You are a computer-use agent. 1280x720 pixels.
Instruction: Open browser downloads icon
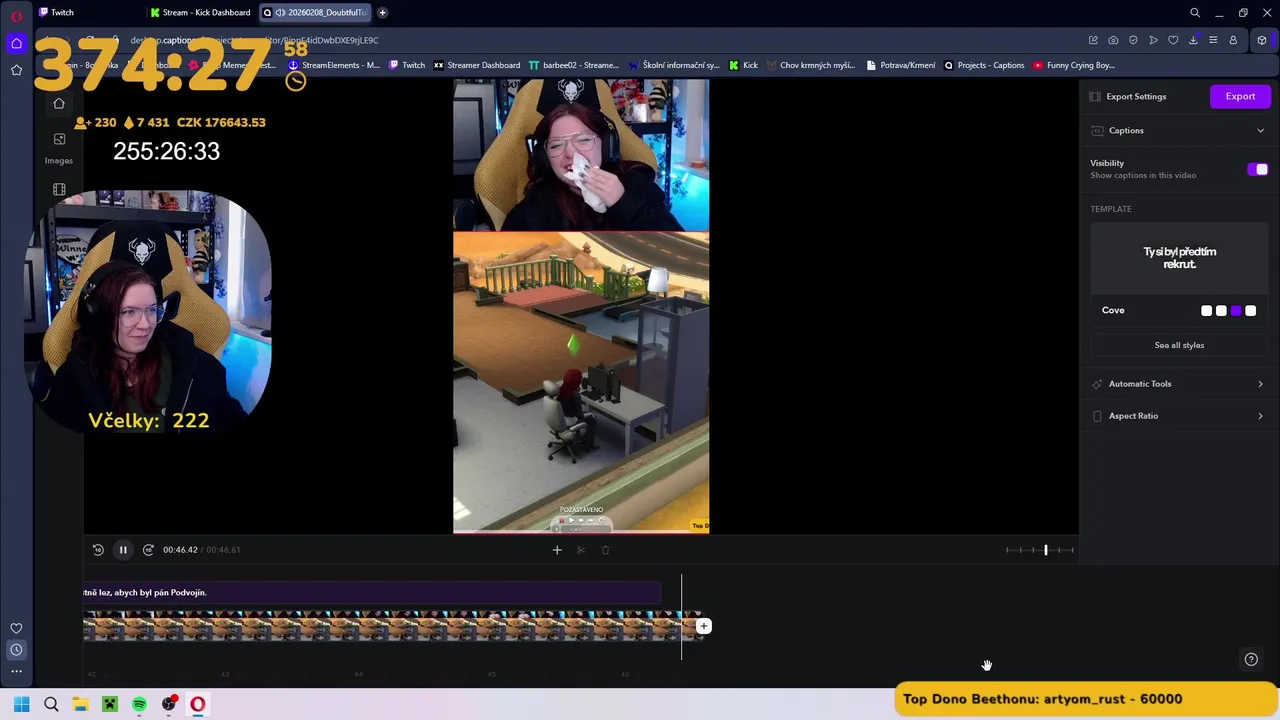(x=1193, y=40)
